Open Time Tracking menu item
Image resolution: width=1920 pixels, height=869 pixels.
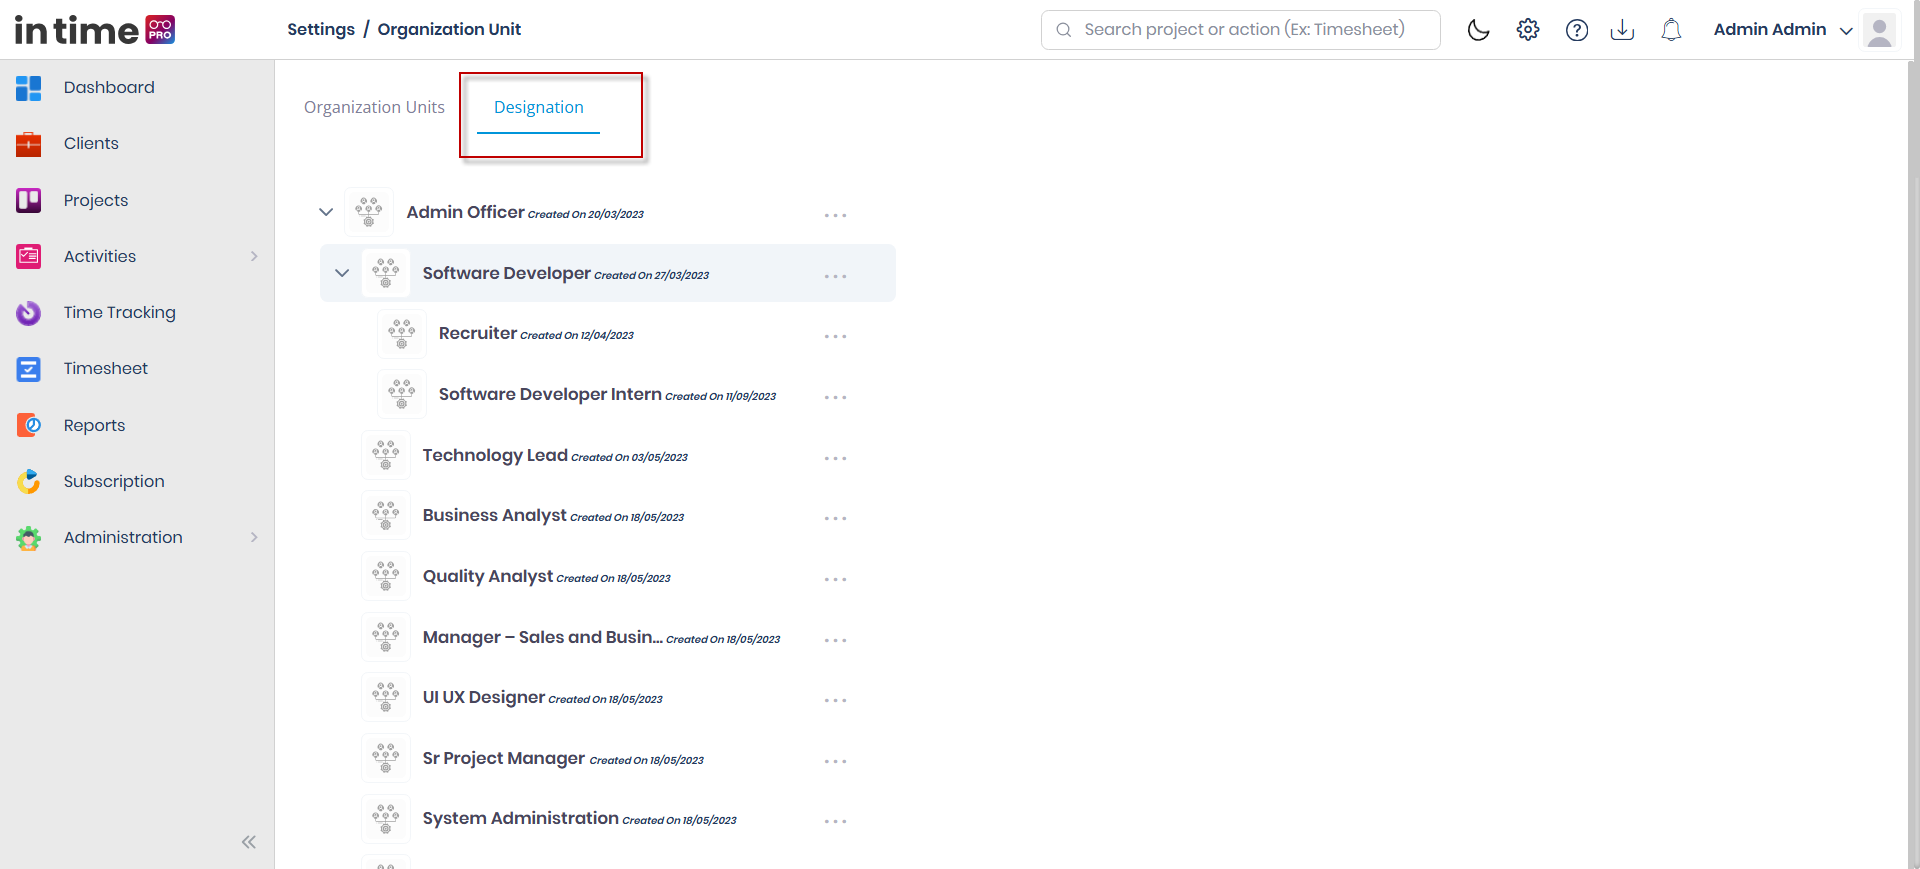(120, 312)
